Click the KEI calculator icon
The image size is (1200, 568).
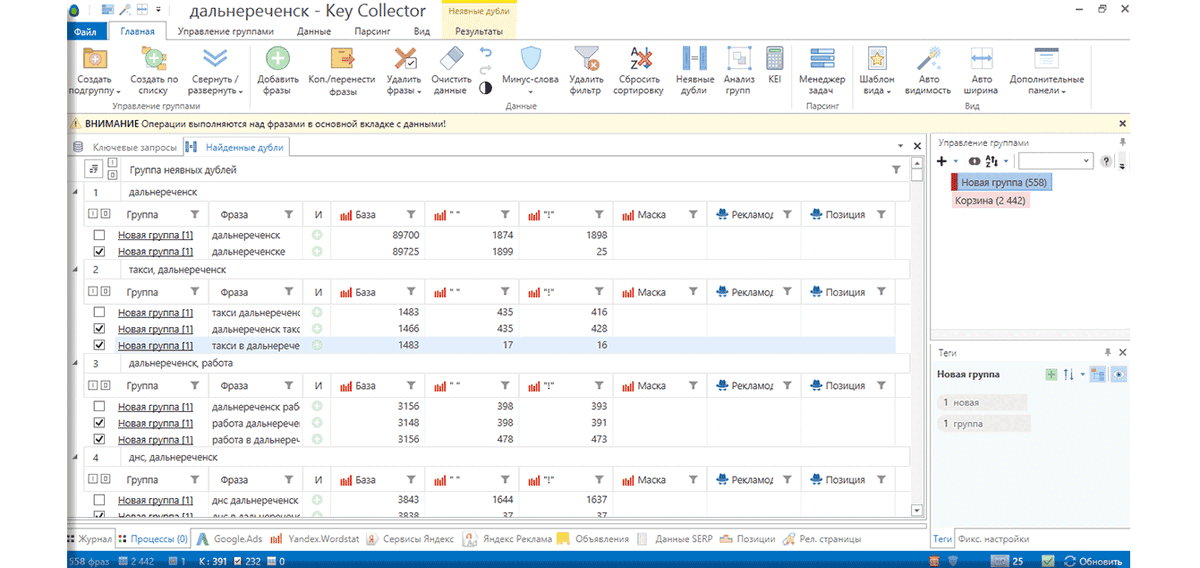click(774, 58)
